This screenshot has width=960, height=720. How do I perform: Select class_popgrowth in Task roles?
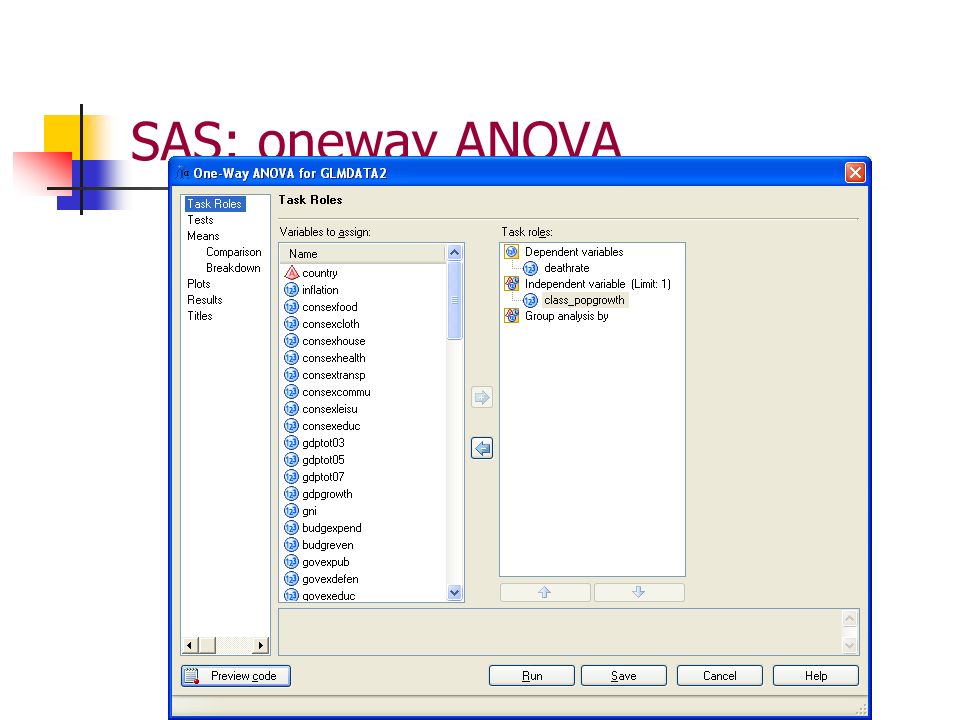pyautogui.click(x=584, y=300)
